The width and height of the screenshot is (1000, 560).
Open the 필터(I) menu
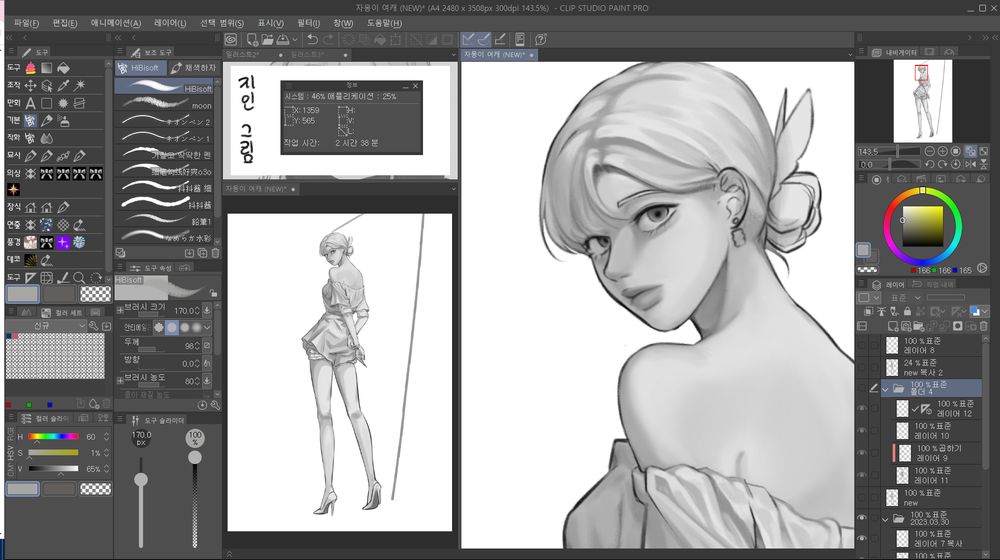[308, 23]
